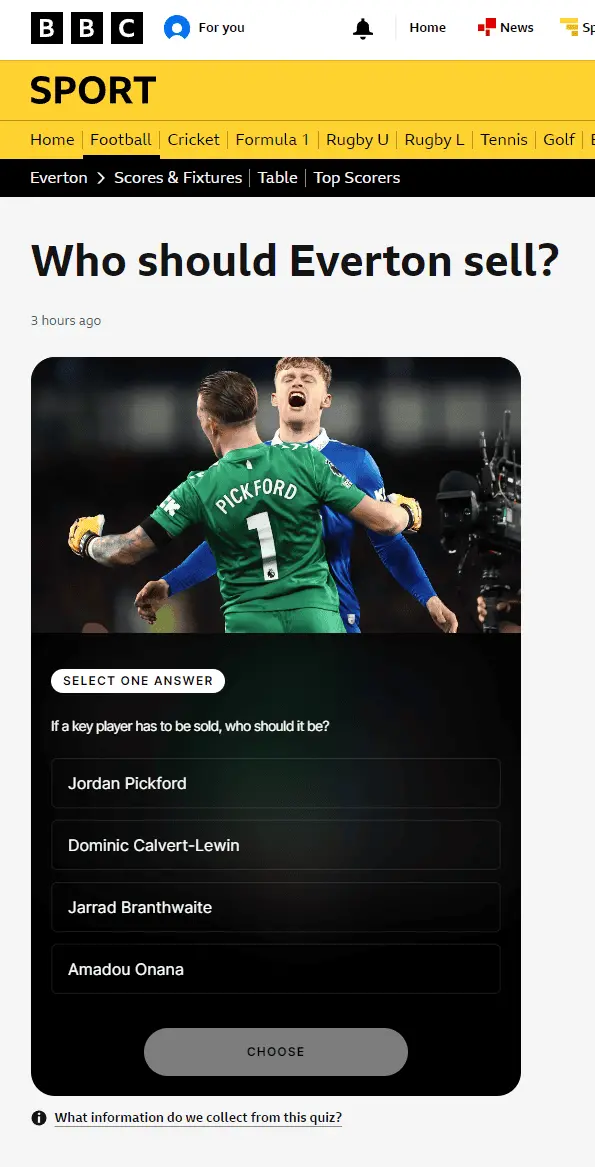
Task: Select the Dominic Calvert-Lewin answer
Action: tap(276, 845)
